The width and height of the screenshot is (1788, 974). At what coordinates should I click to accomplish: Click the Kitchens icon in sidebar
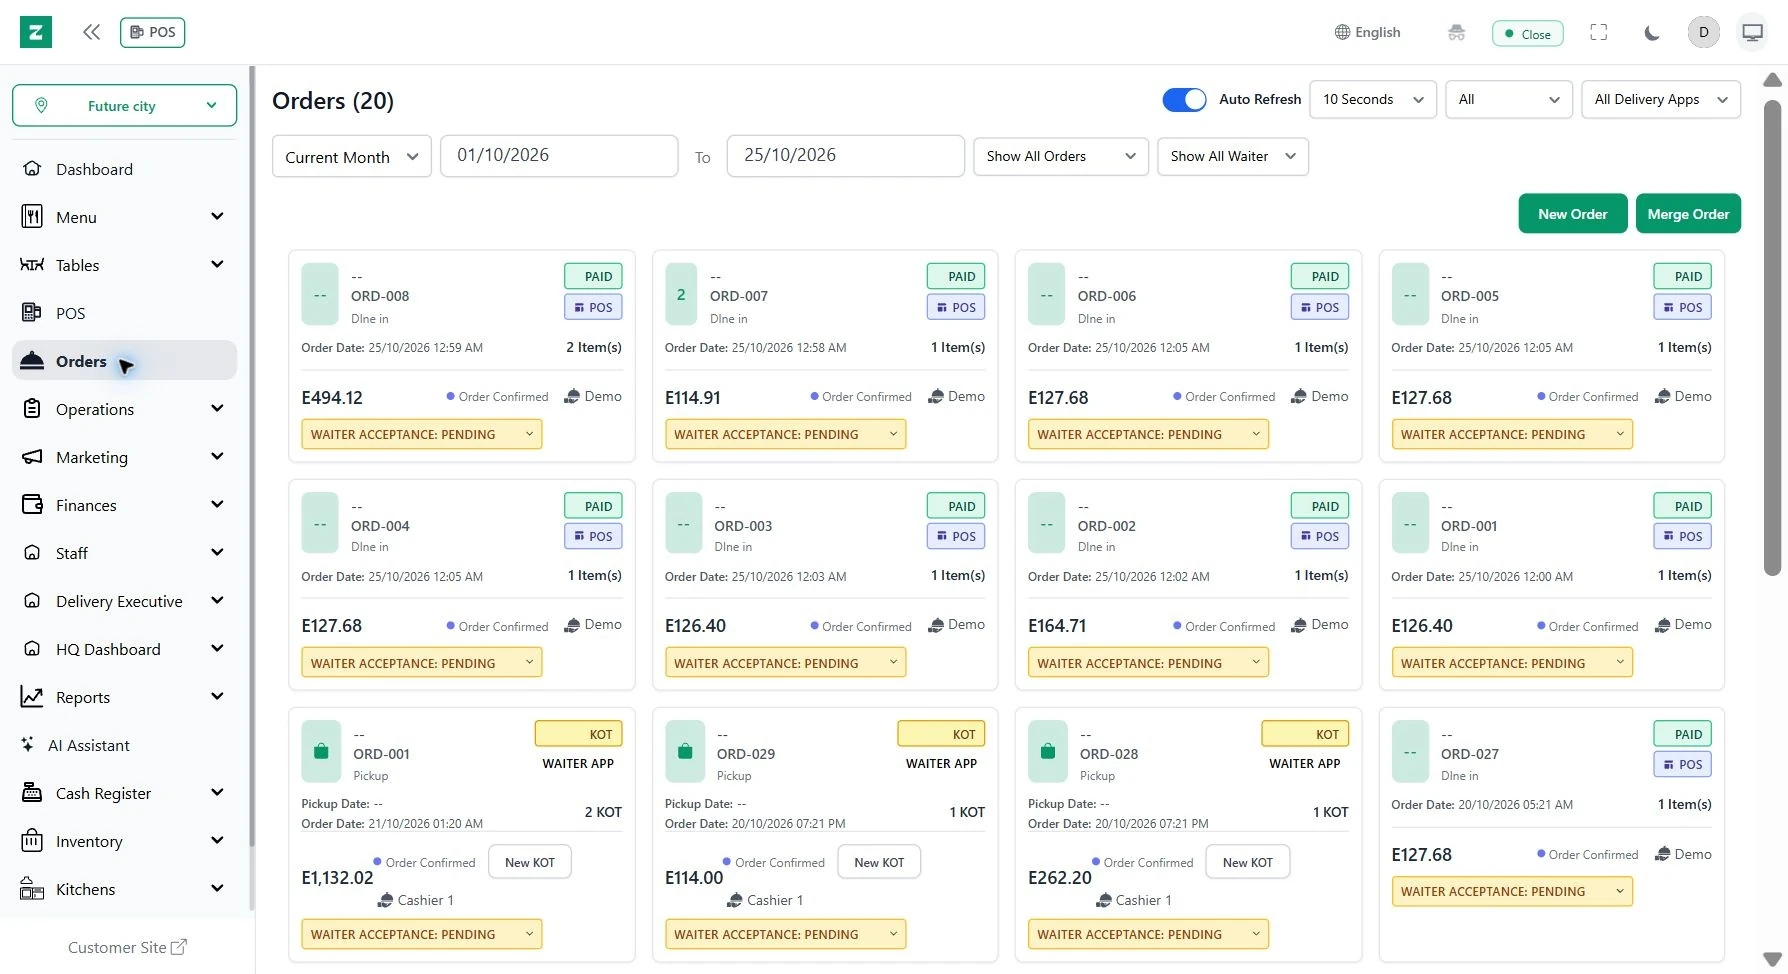tap(32, 889)
